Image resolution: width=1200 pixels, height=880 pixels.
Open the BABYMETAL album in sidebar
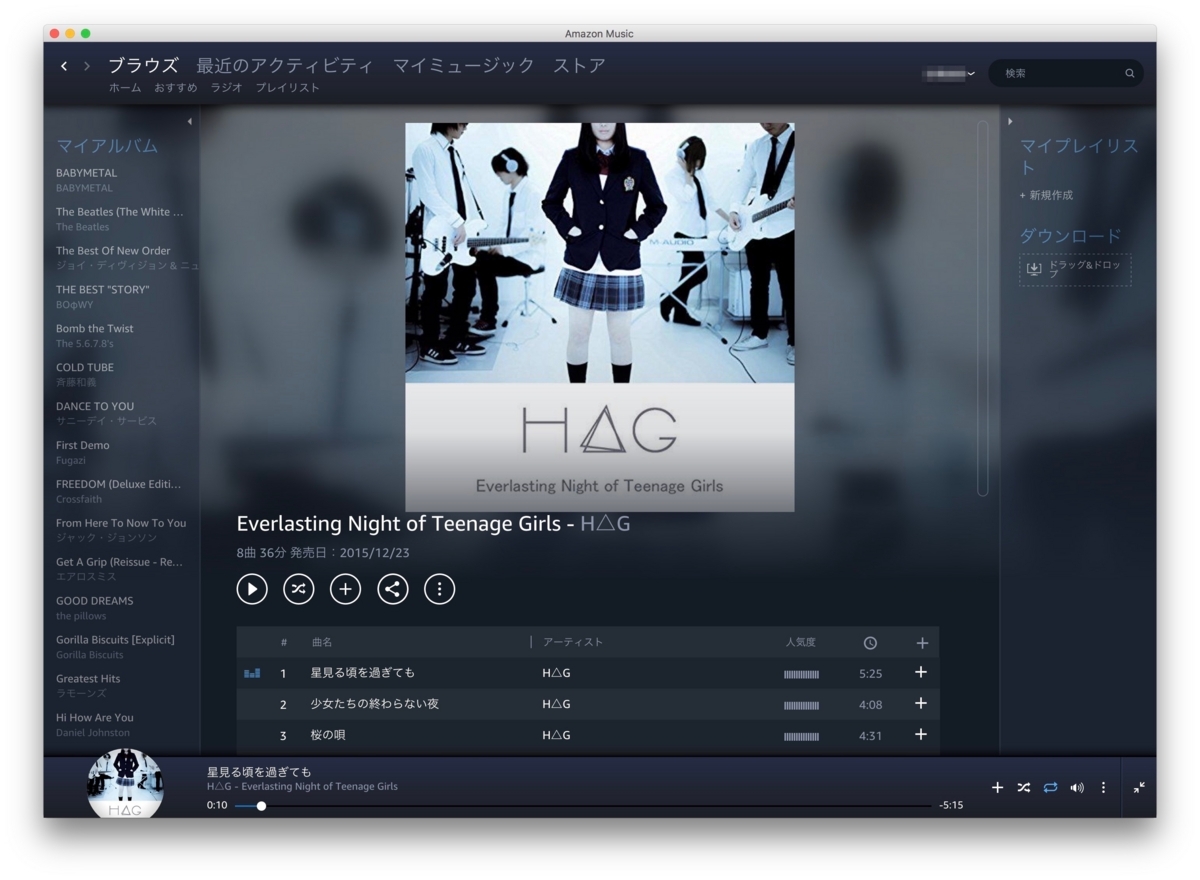pos(86,173)
